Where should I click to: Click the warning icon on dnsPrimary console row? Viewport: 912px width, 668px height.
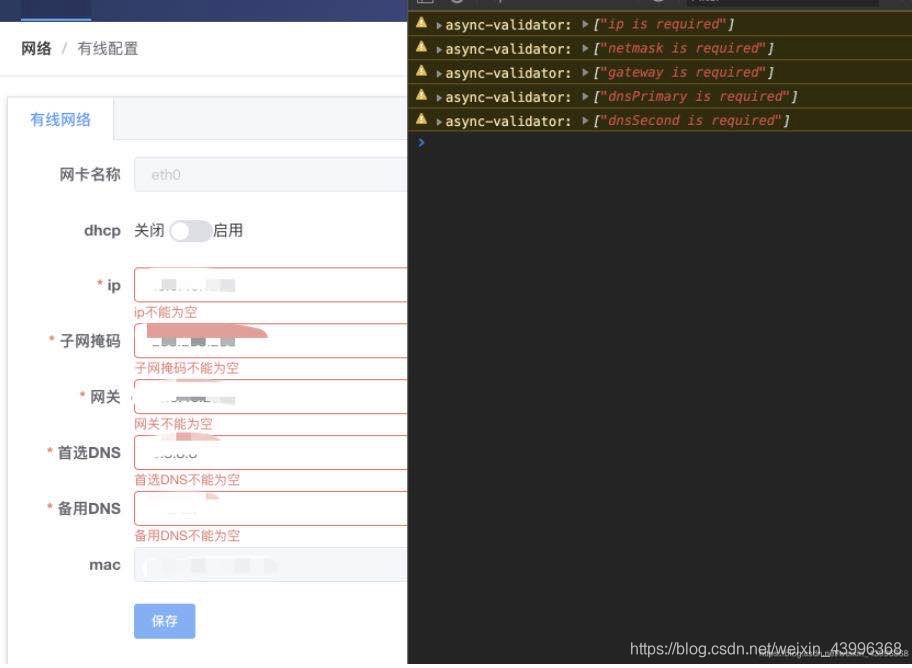[x=422, y=95]
